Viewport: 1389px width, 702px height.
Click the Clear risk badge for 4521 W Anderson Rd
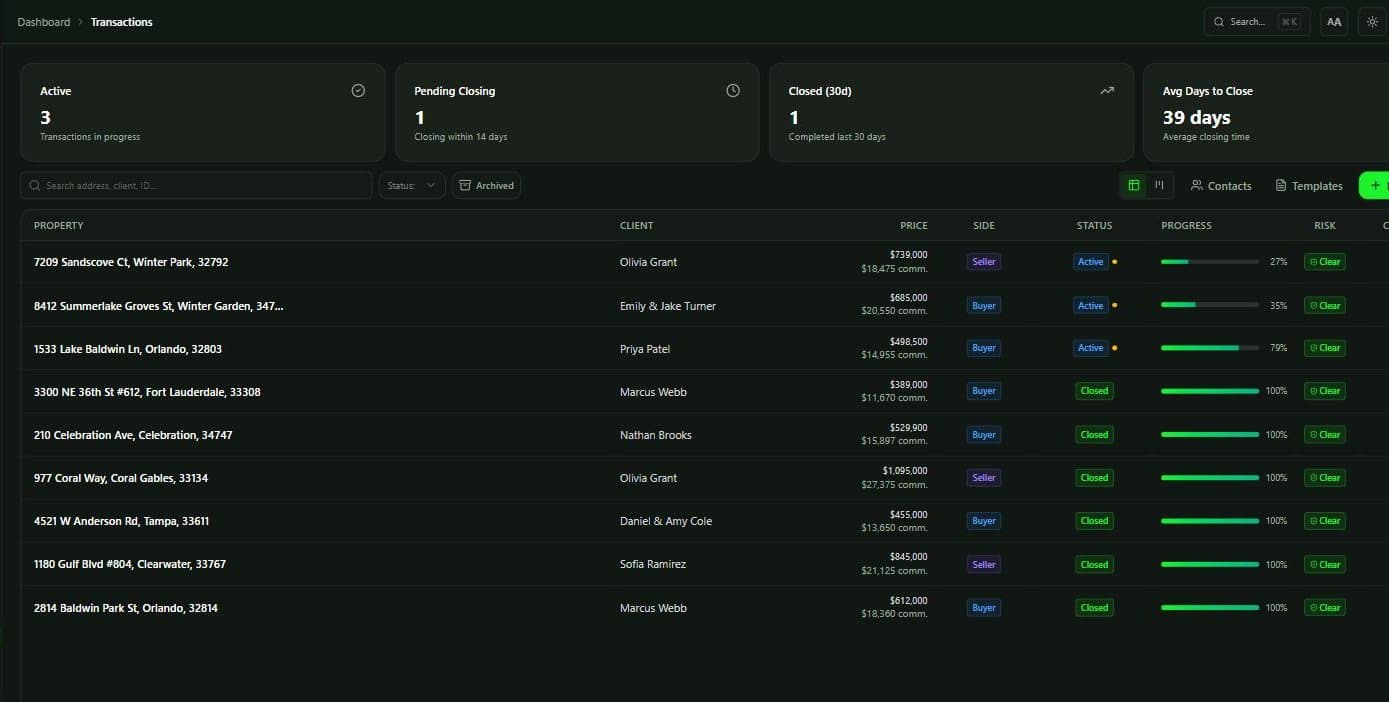pos(1325,521)
